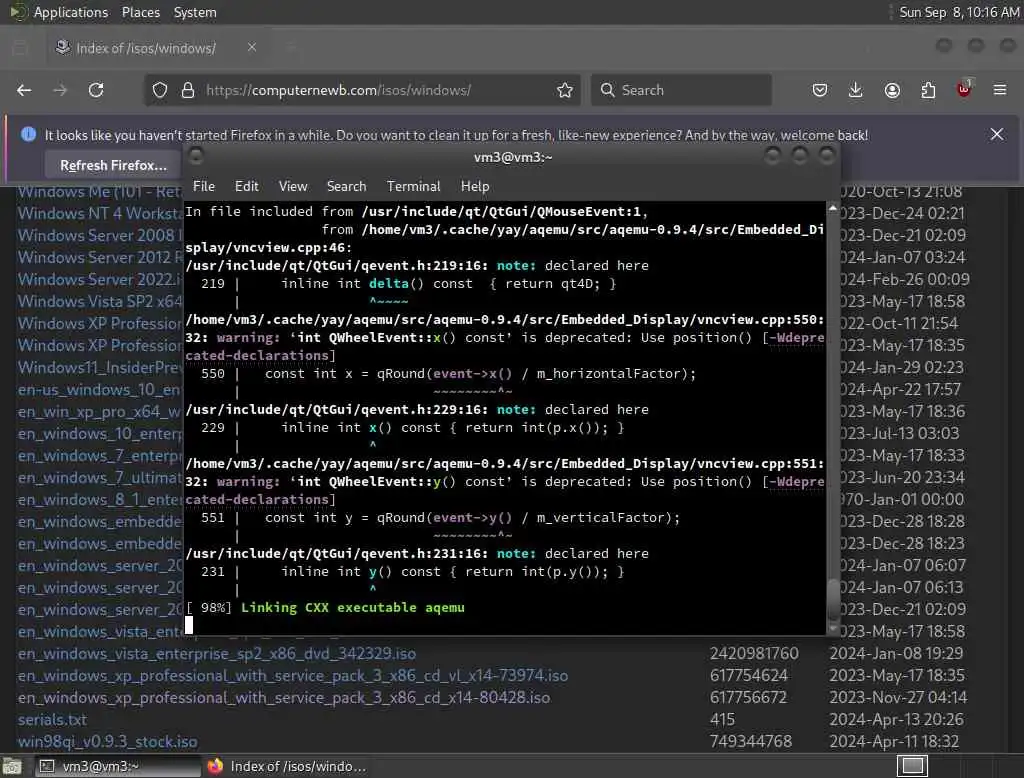Click file size 2420981760
This screenshot has height=778, width=1024.
click(x=754, y=653)
